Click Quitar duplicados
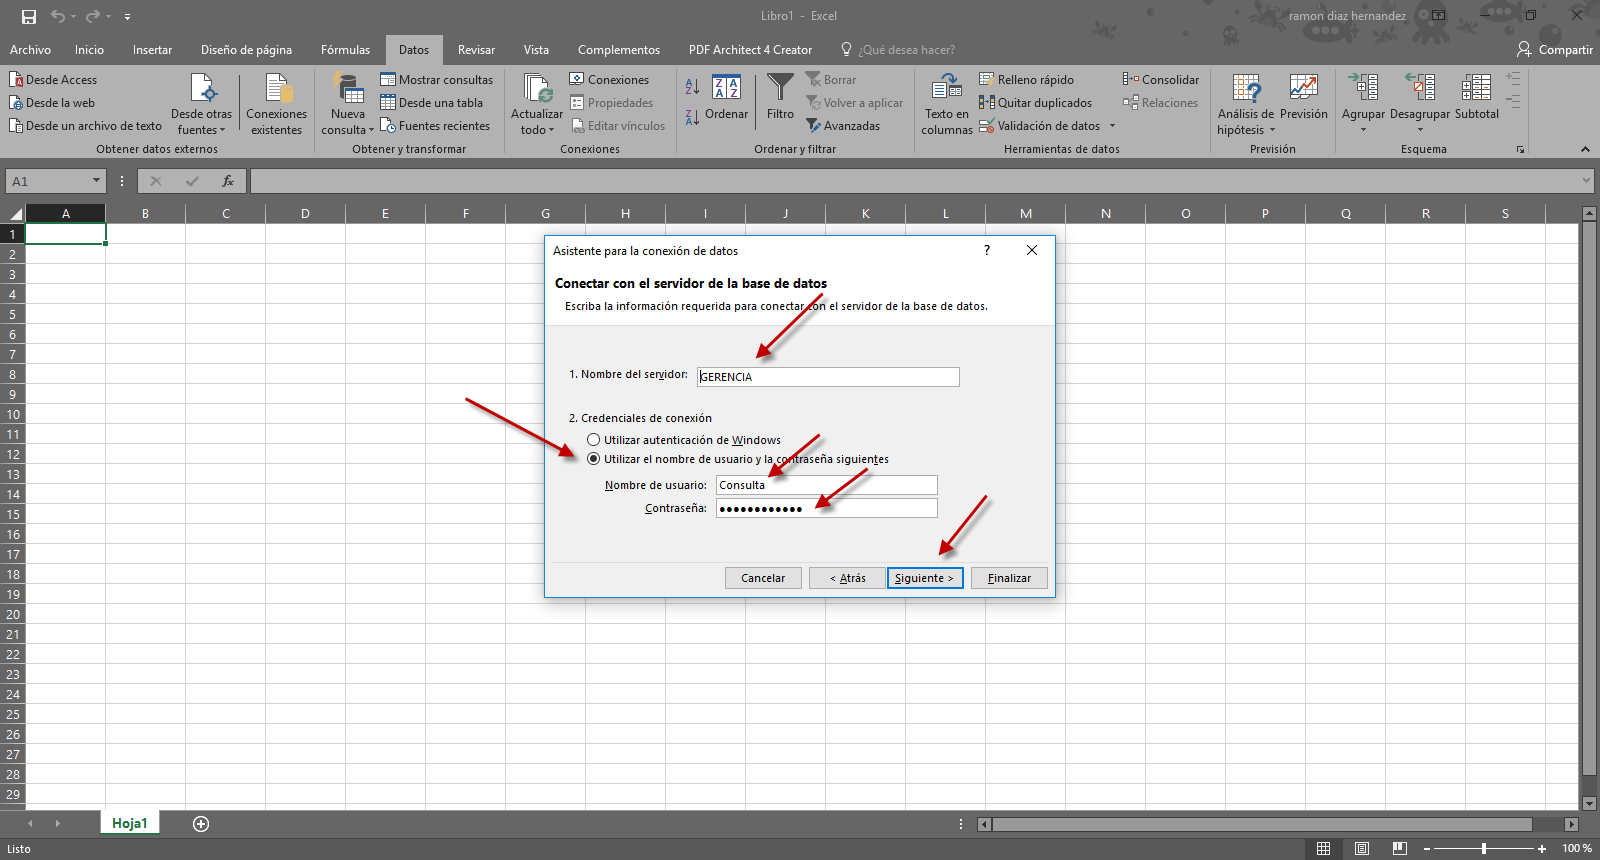1600x860 pixels. [1035, 103]
